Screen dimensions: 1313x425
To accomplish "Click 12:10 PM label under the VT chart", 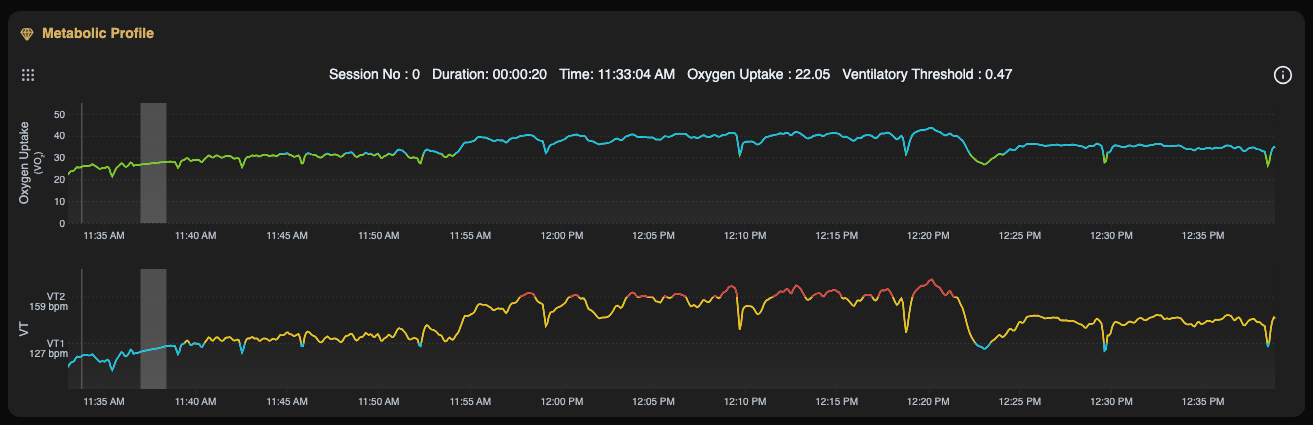I will (x=745, y=401).
